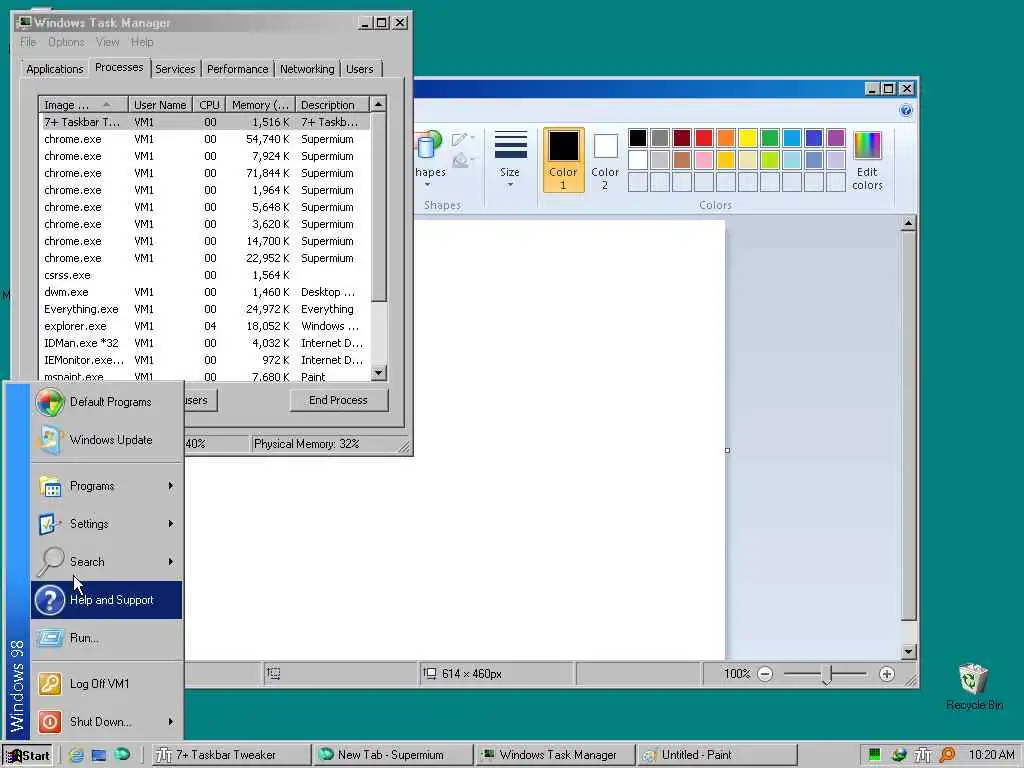Screen dimensions: 1024x768
Task: Click the Task Manager tray CPU icon
Action: point(874,755)
